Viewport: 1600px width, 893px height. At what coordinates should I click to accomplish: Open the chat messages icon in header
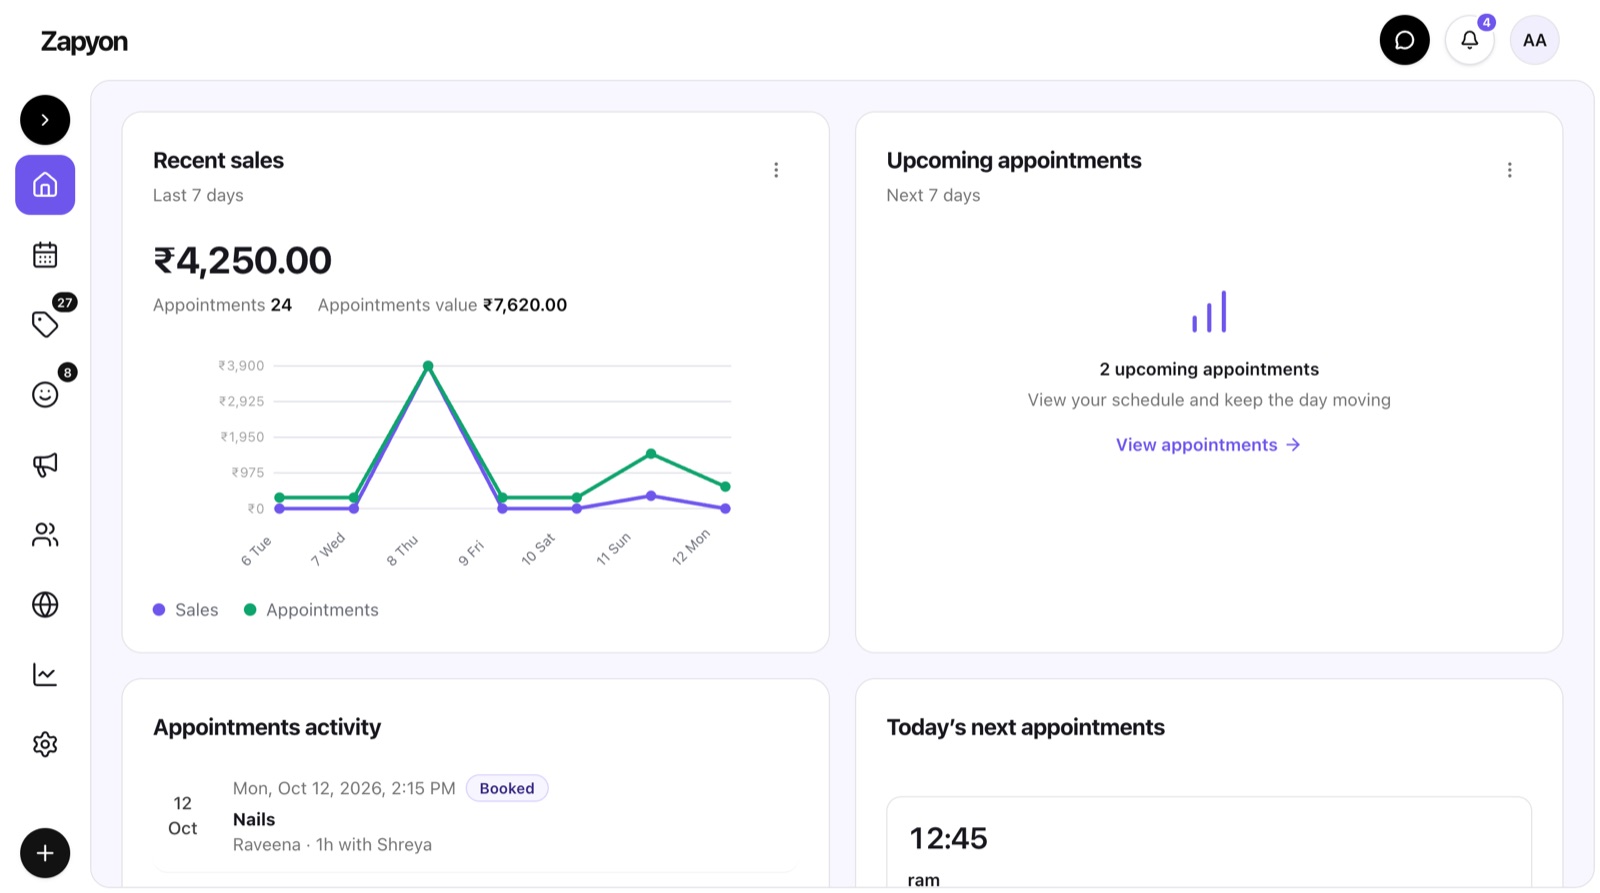point(1405,40)
